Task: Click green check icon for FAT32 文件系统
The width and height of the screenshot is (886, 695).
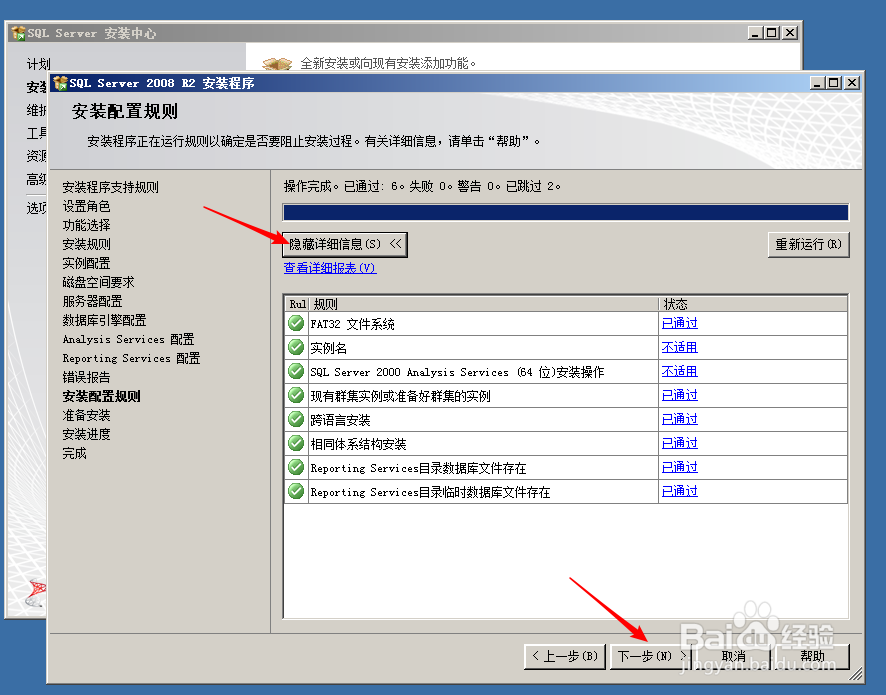Action: [x=296, y=323]
